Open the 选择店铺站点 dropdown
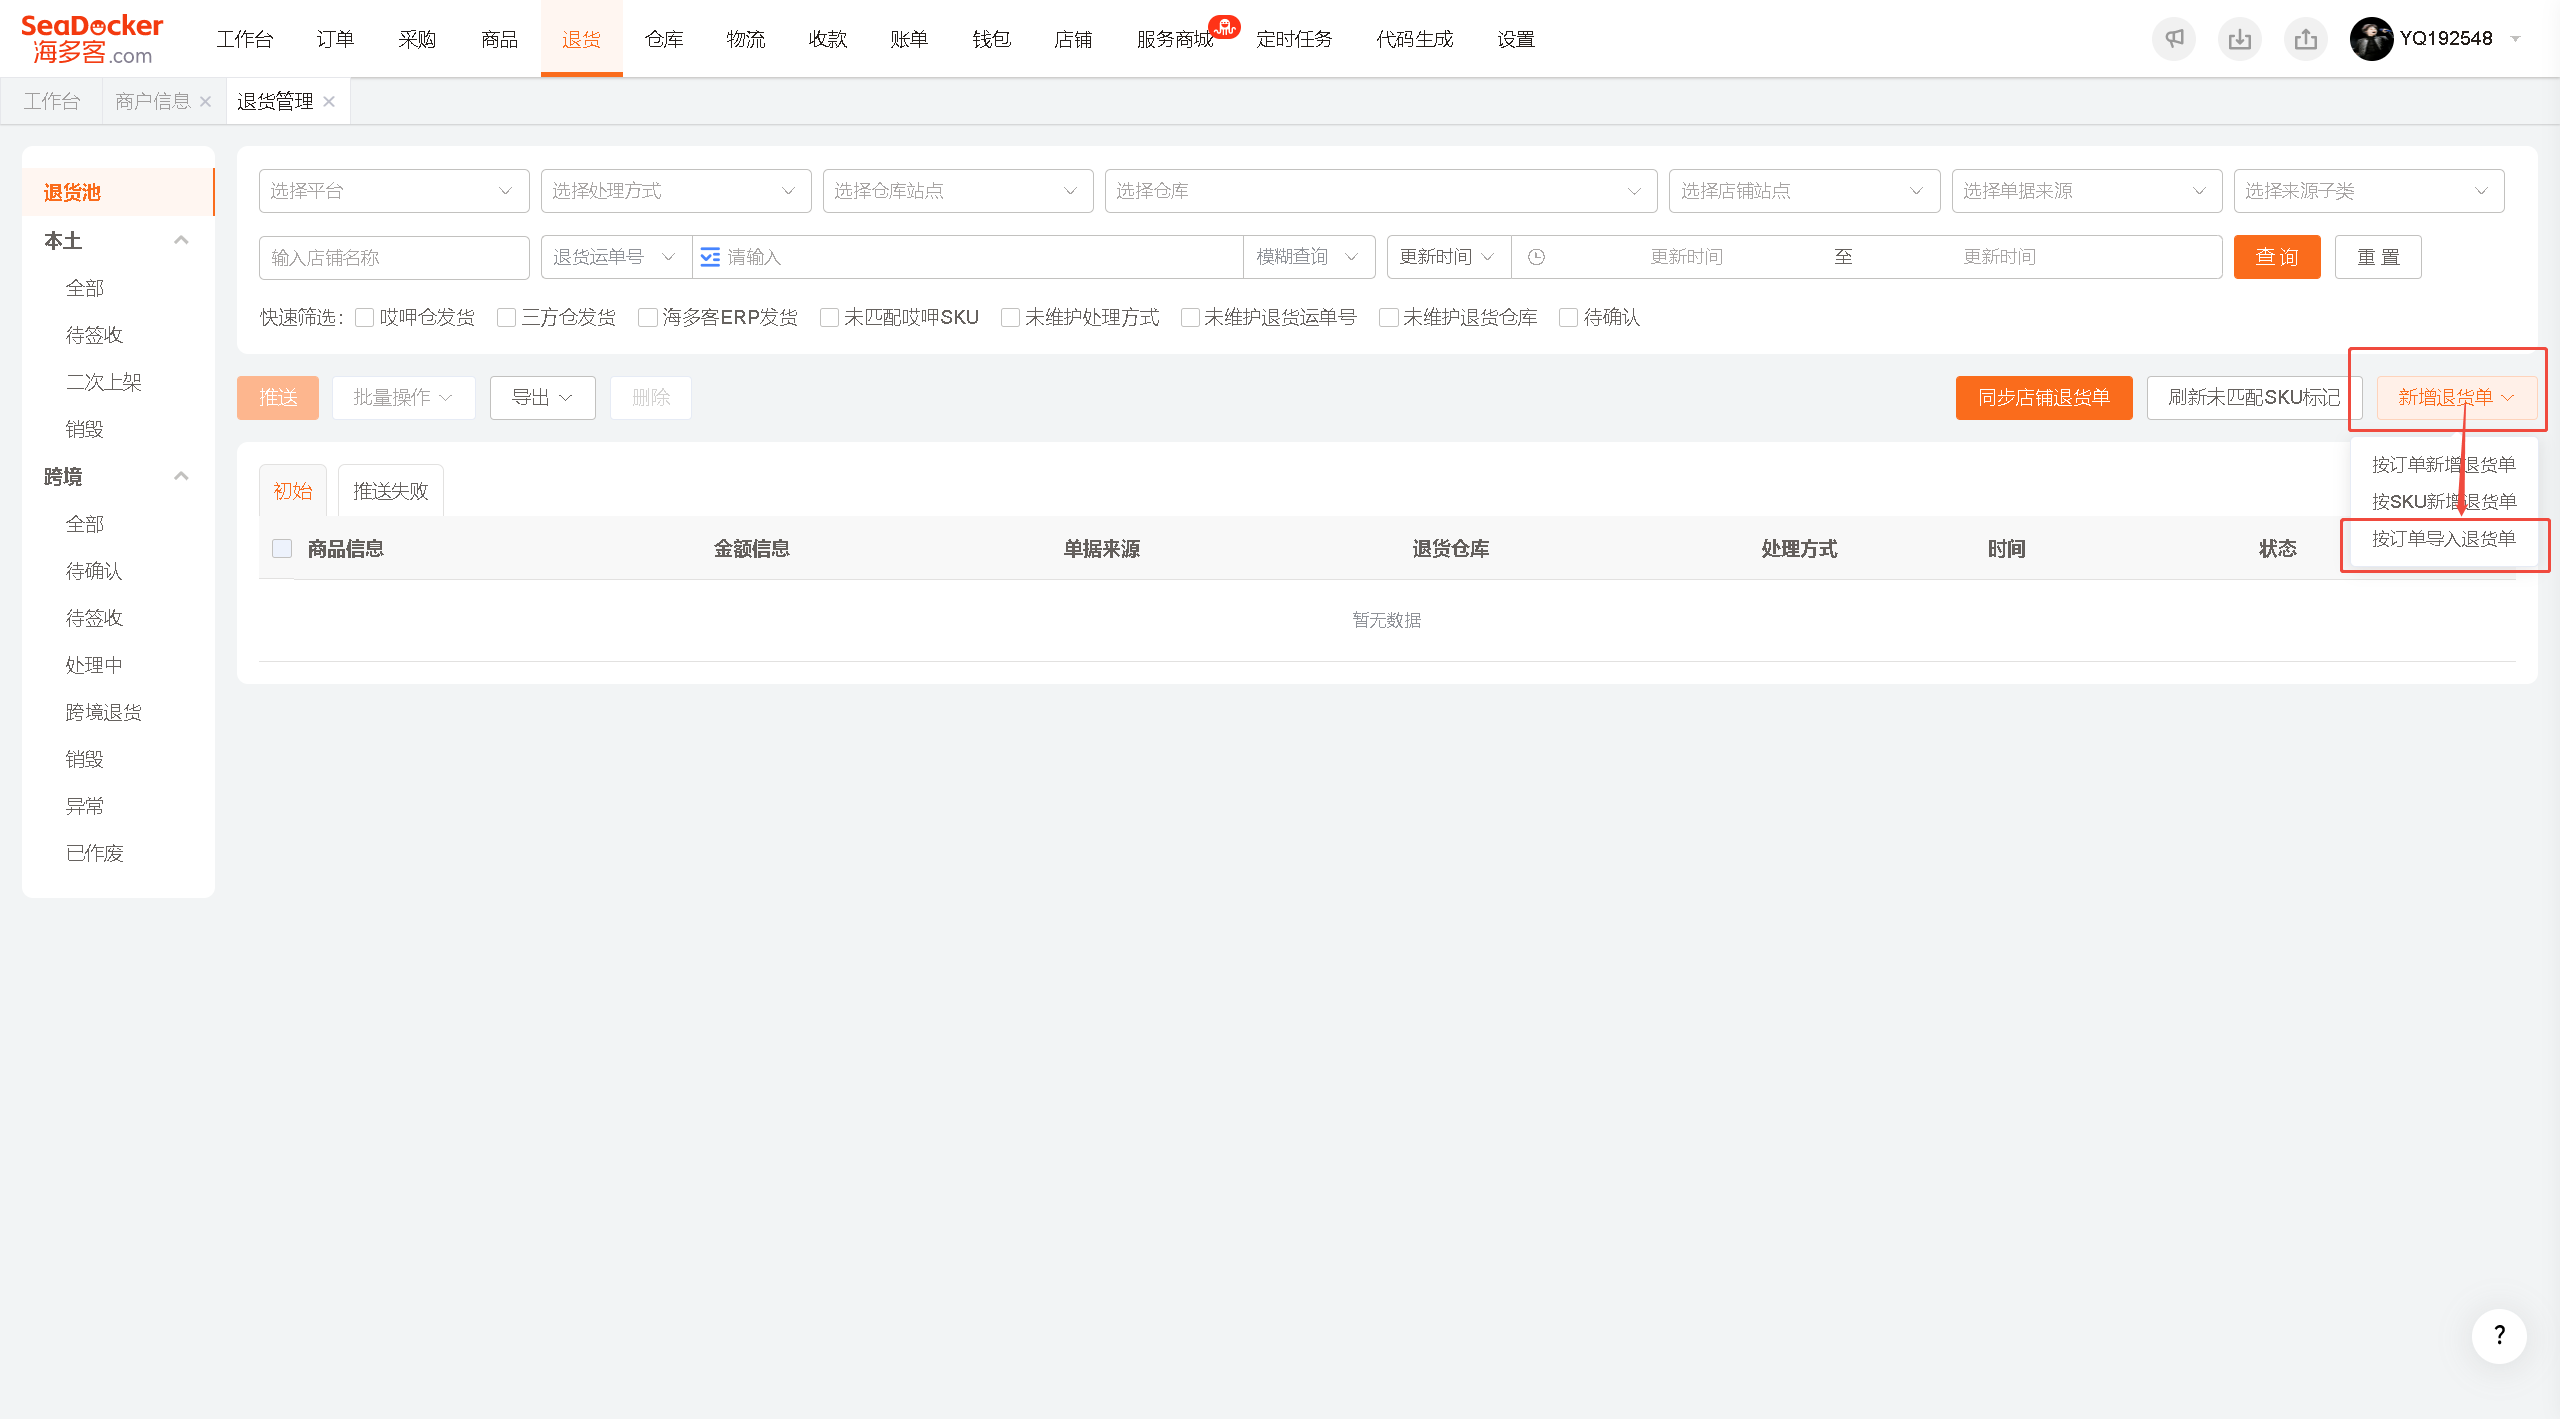 pos(1804,191)
